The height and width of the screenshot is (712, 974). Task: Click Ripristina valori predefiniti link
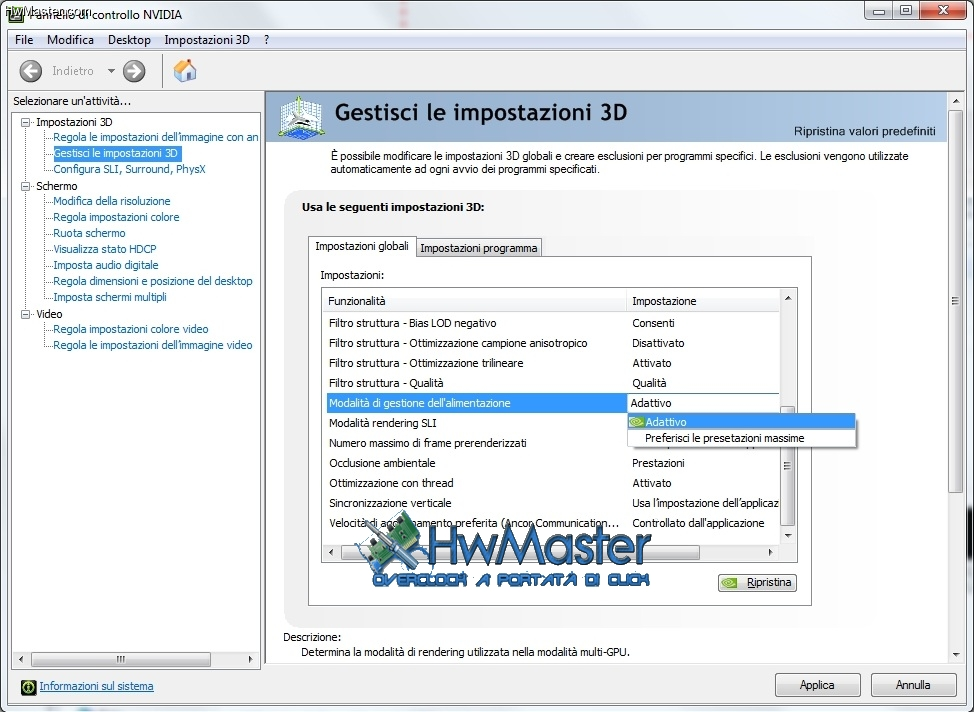click(864, 131)
